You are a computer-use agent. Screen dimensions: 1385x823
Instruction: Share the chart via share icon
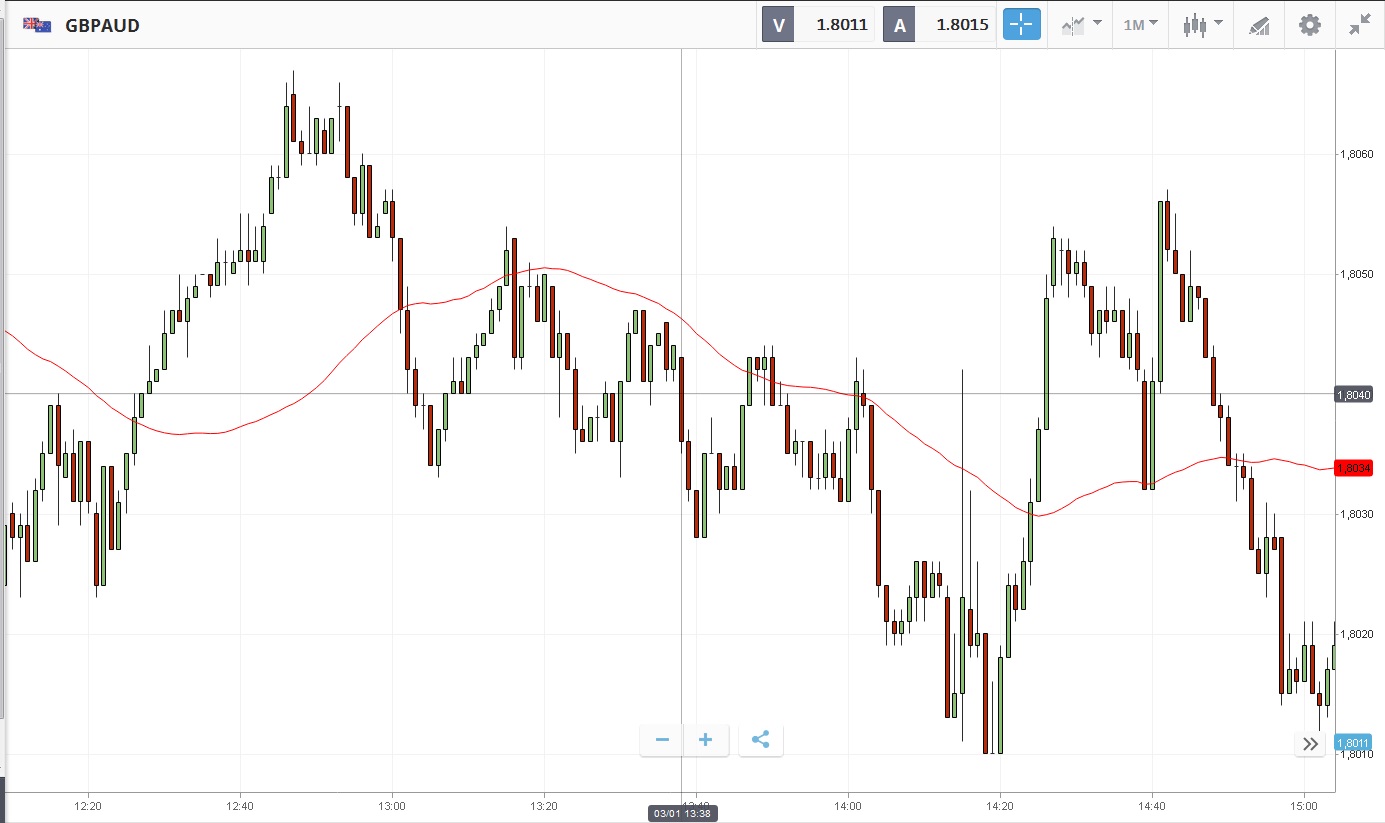[760, 740]
